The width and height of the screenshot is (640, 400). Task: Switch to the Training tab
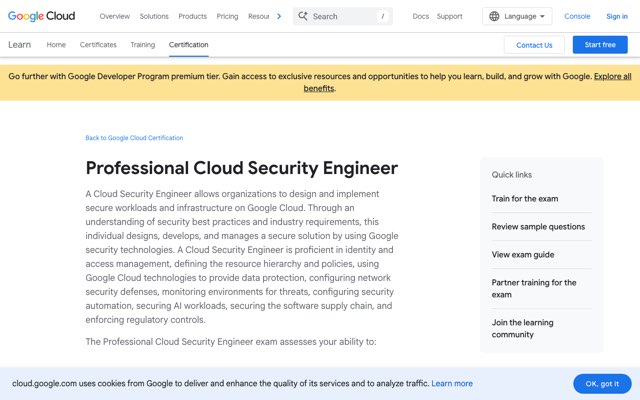[x=143, y=44]
